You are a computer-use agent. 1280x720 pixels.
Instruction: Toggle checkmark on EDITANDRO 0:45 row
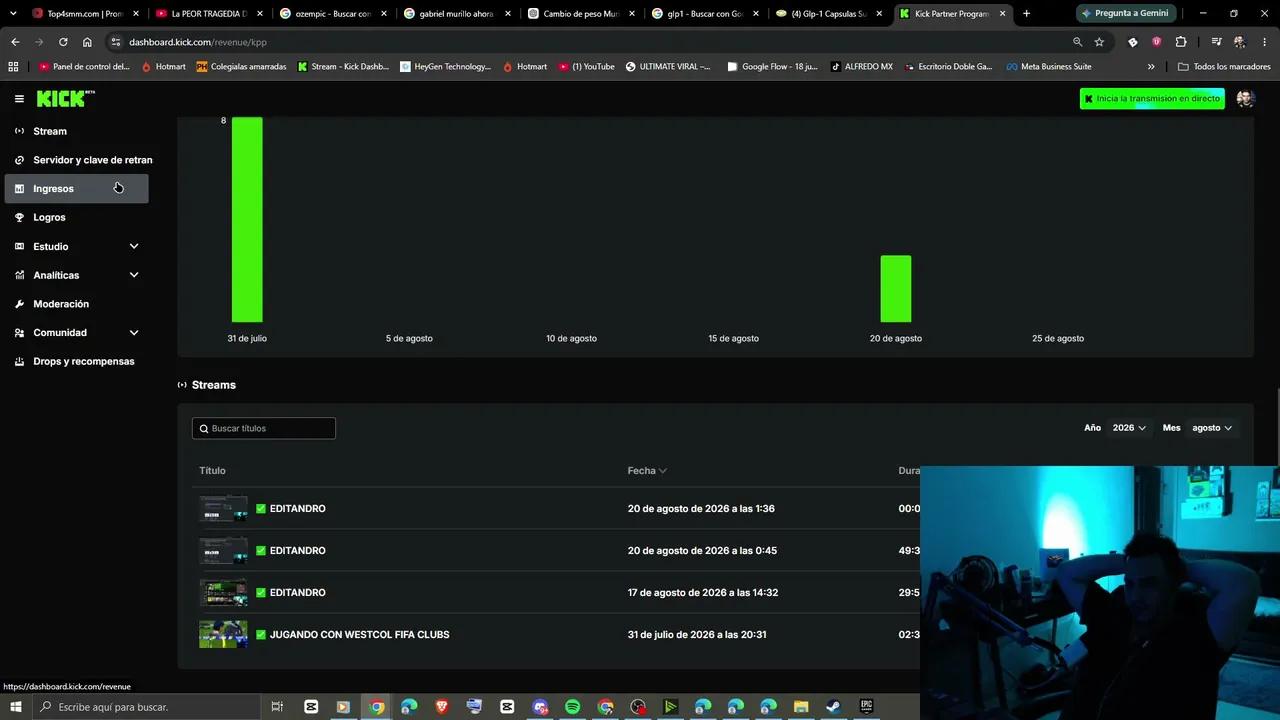click(261, 551)
